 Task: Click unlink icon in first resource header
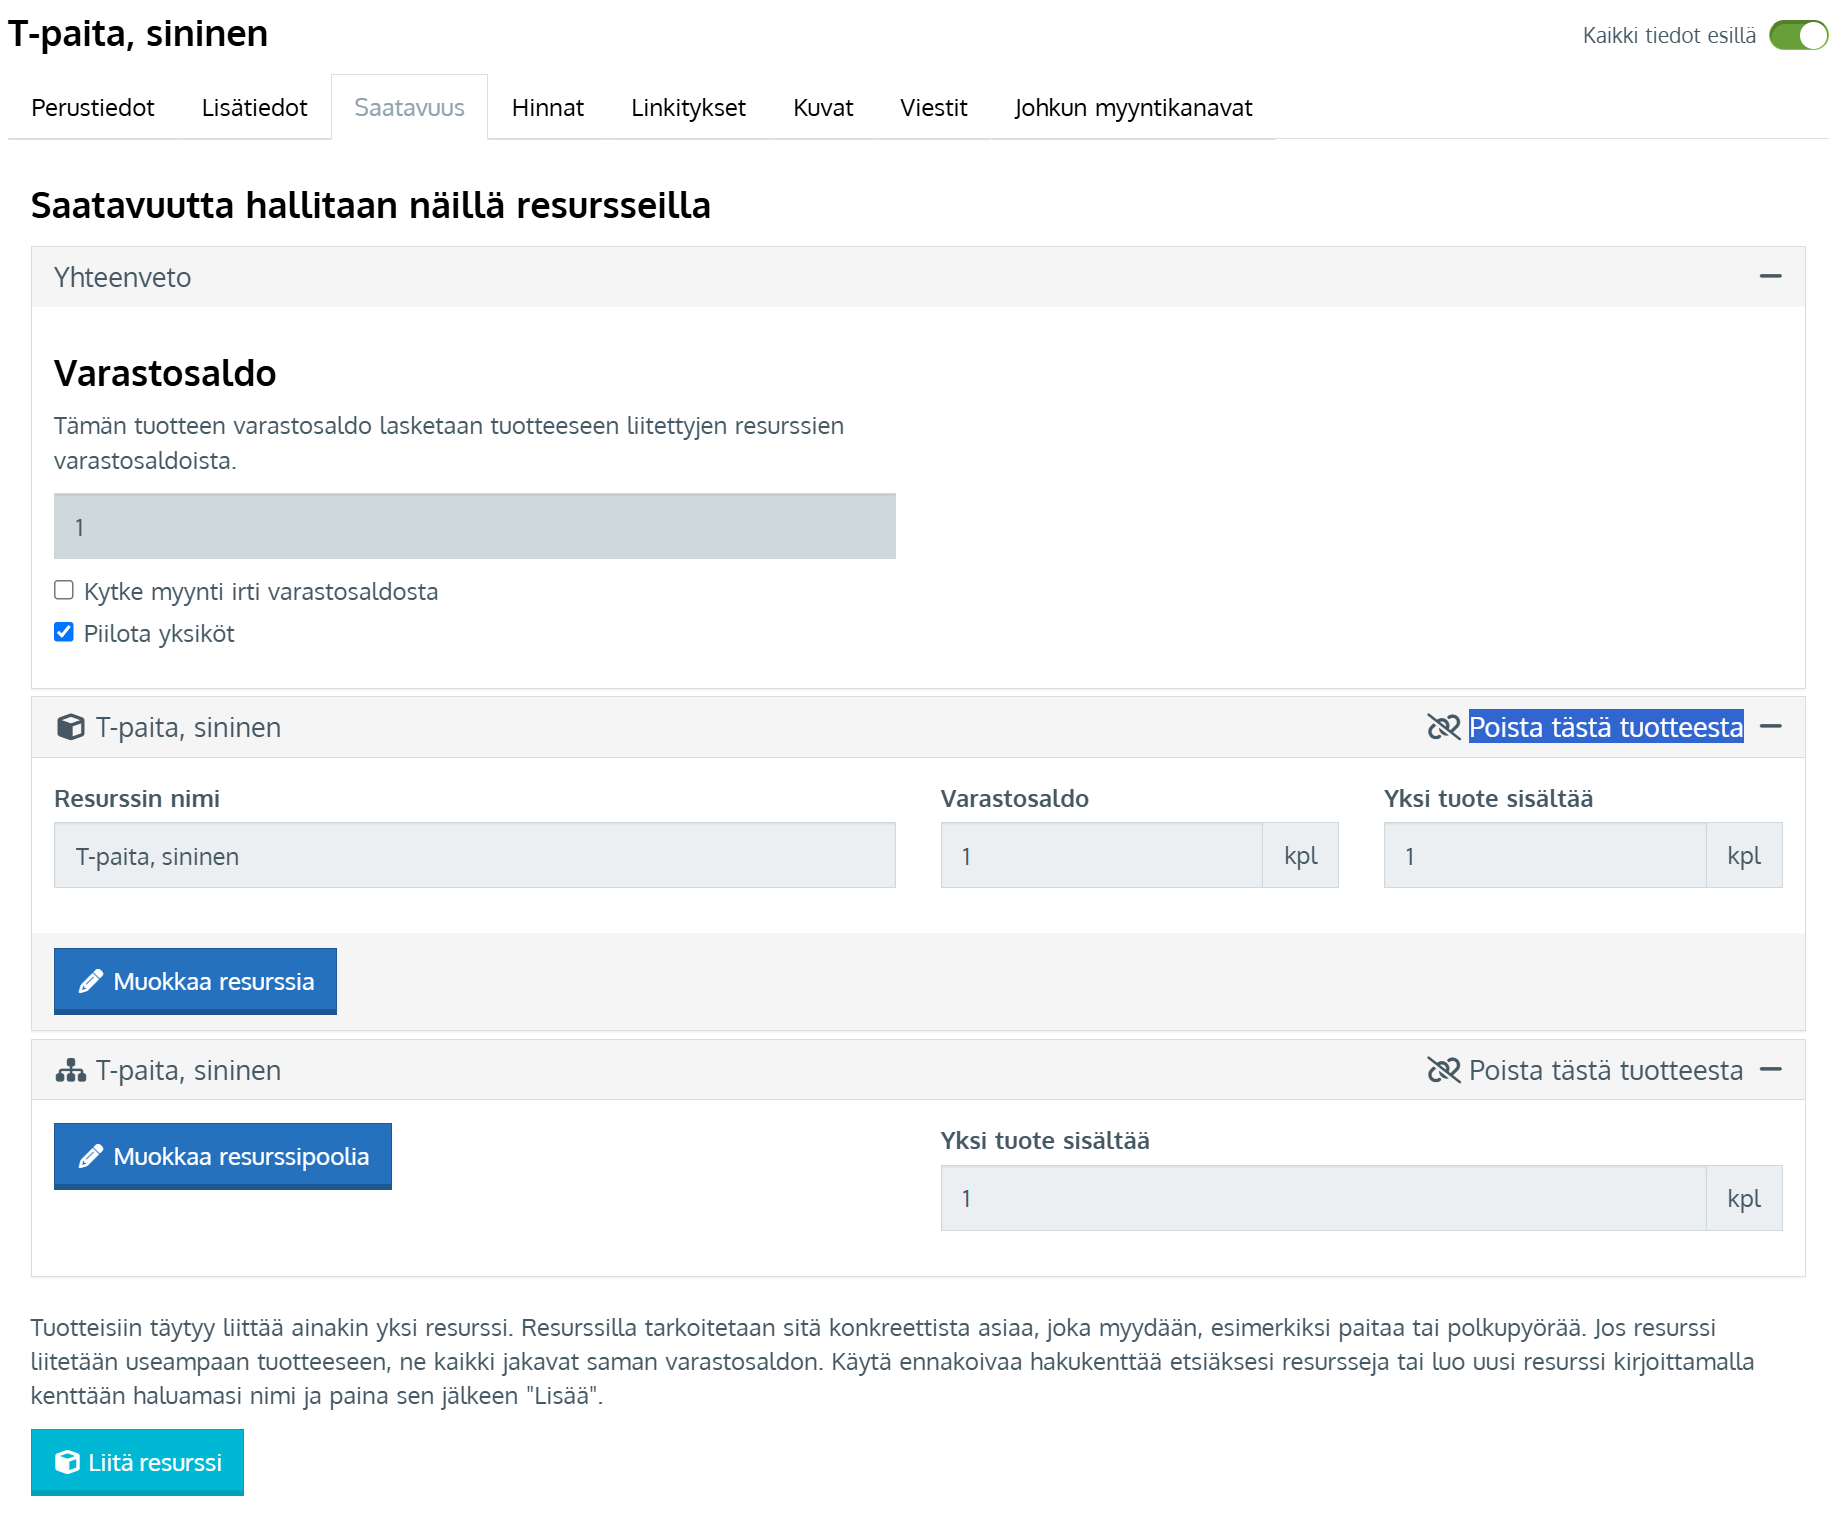[1443, 727]
